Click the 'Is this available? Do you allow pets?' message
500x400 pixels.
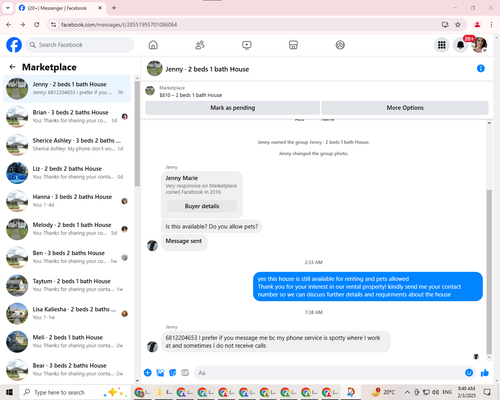click(x=212, y=226)
